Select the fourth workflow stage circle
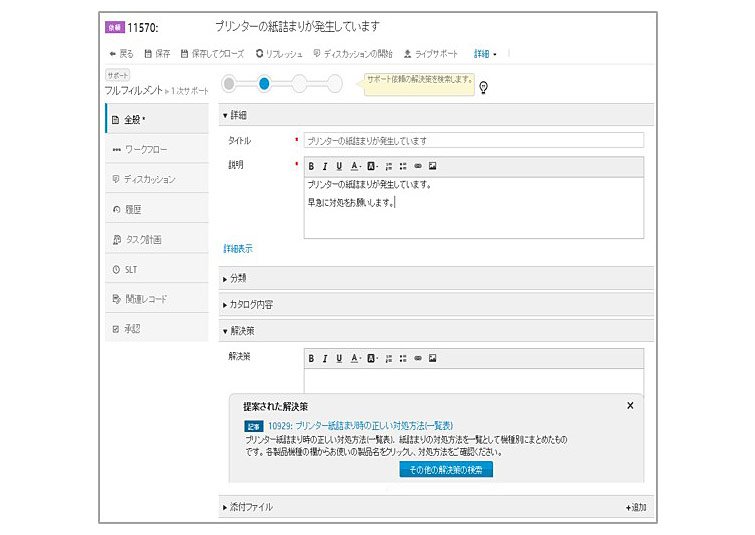Image resolution: width=755 pixels, height=535 pixels. click(x=334, y=84)
